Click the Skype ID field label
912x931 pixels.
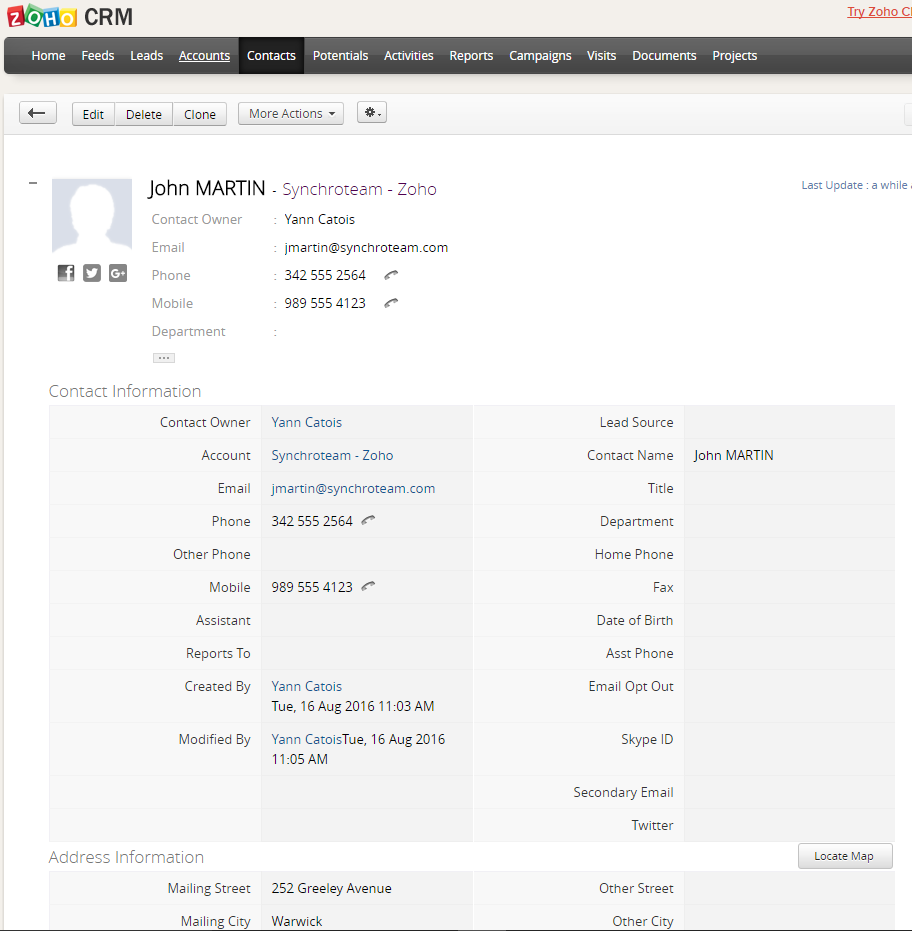pyautogui.click(x=647, y=739)
